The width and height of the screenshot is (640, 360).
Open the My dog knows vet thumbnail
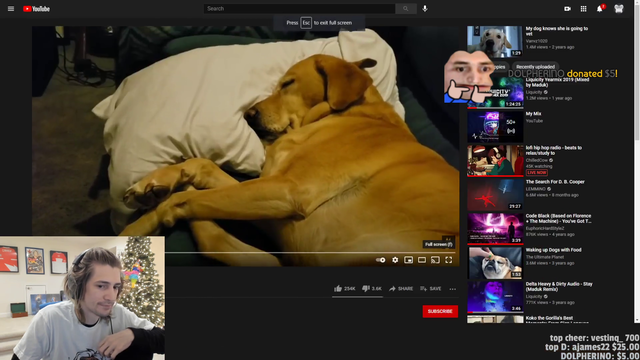point(495,42)
